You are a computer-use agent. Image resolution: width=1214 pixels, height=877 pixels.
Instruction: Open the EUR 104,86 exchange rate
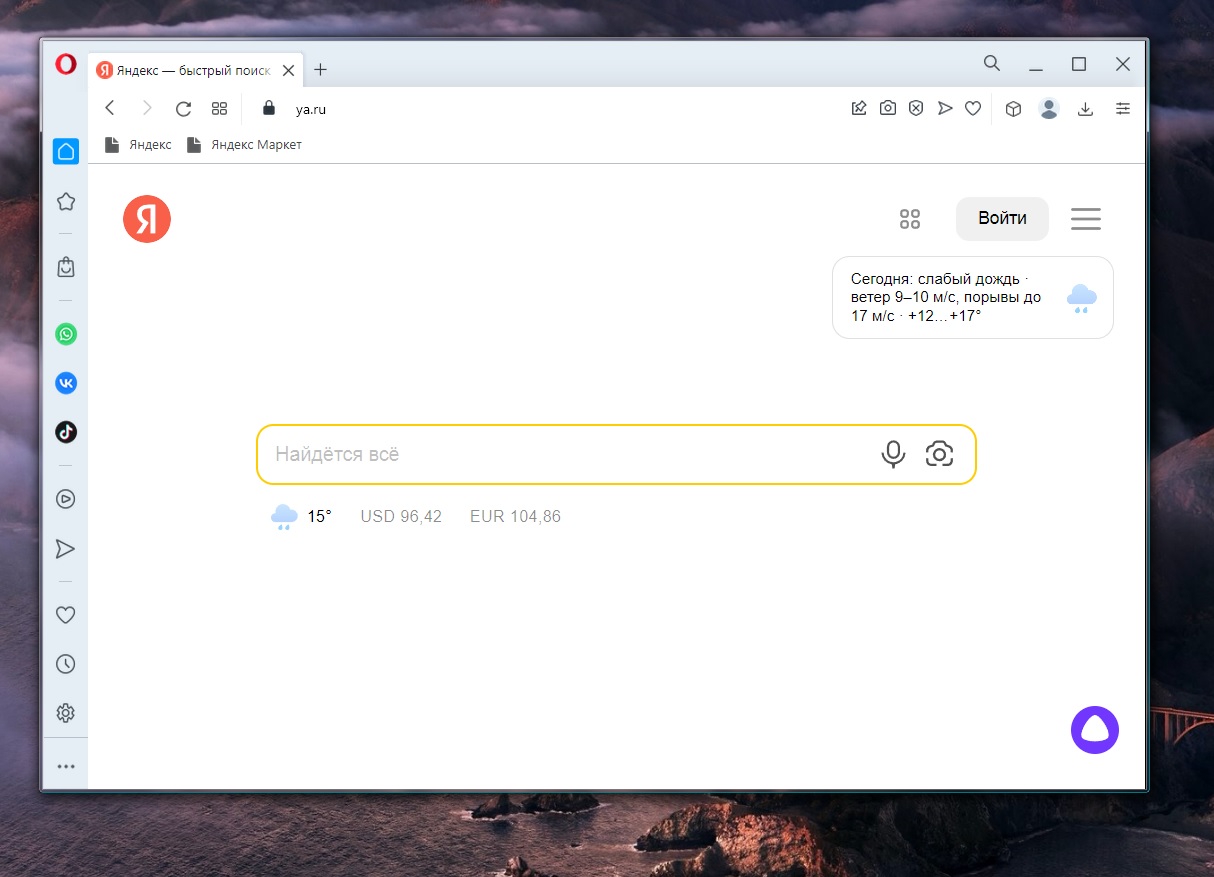[x=515, y=517]
